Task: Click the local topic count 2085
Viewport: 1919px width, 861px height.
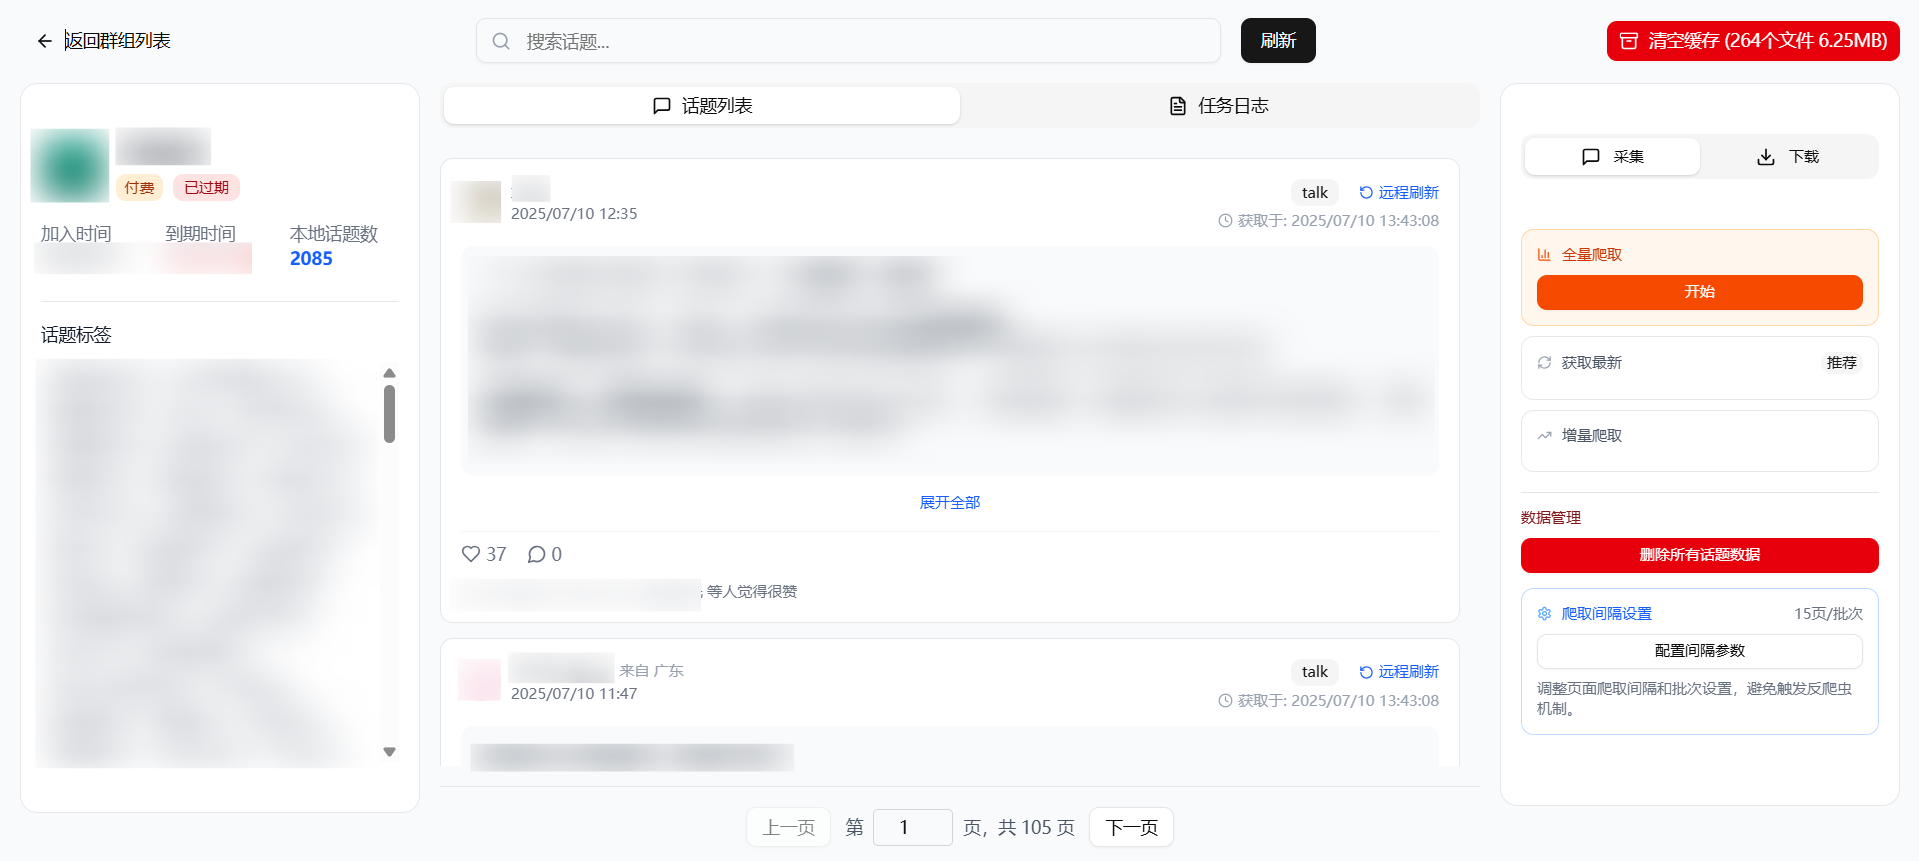Action: click(x=311, y=259)
